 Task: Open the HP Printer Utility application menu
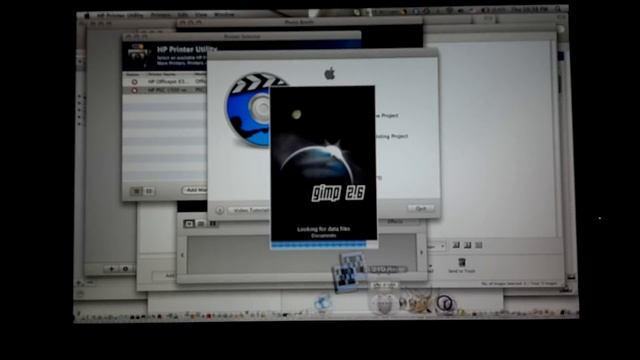tap(120, 16)
